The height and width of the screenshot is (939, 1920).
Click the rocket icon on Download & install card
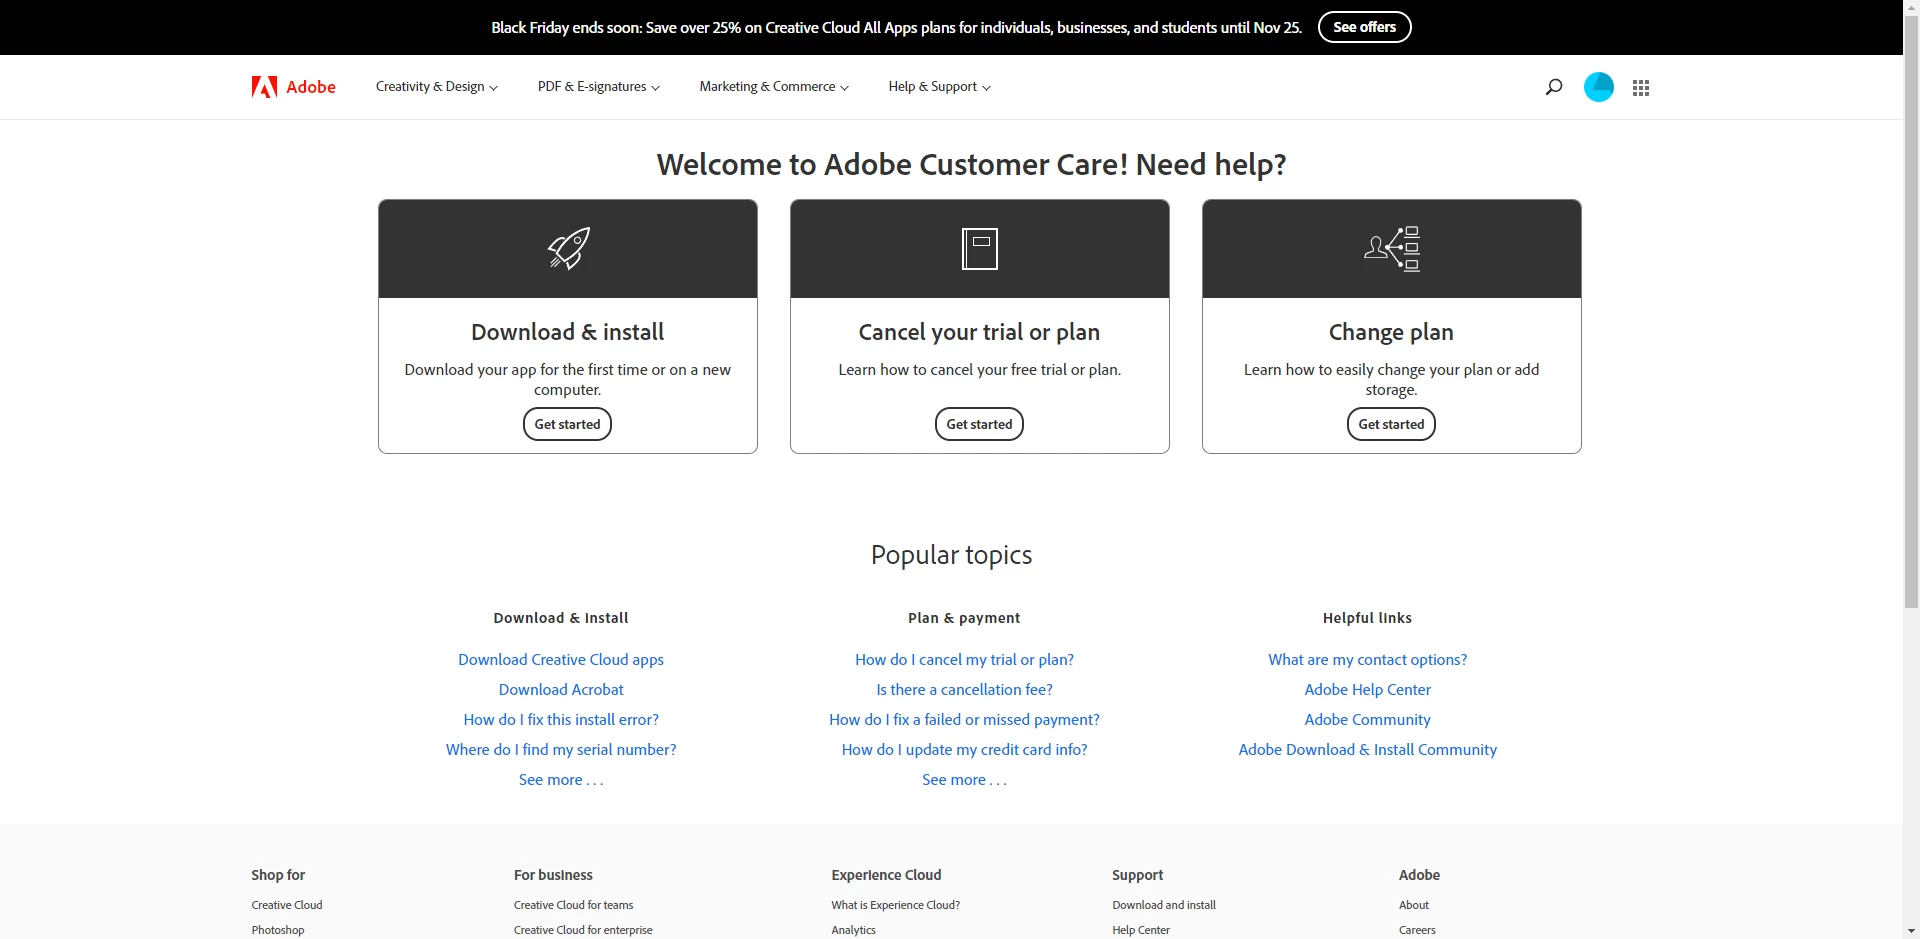[568, 248]
